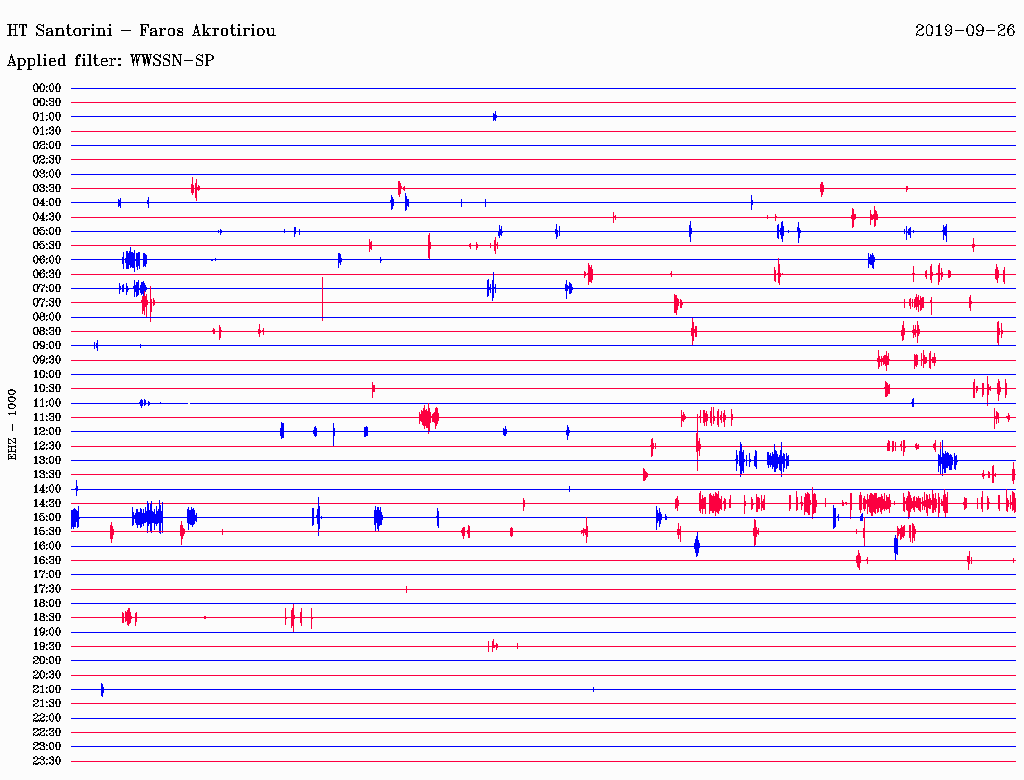Select the 04:30 time label
The image size is (1024, 780).
tap(47, 217)
